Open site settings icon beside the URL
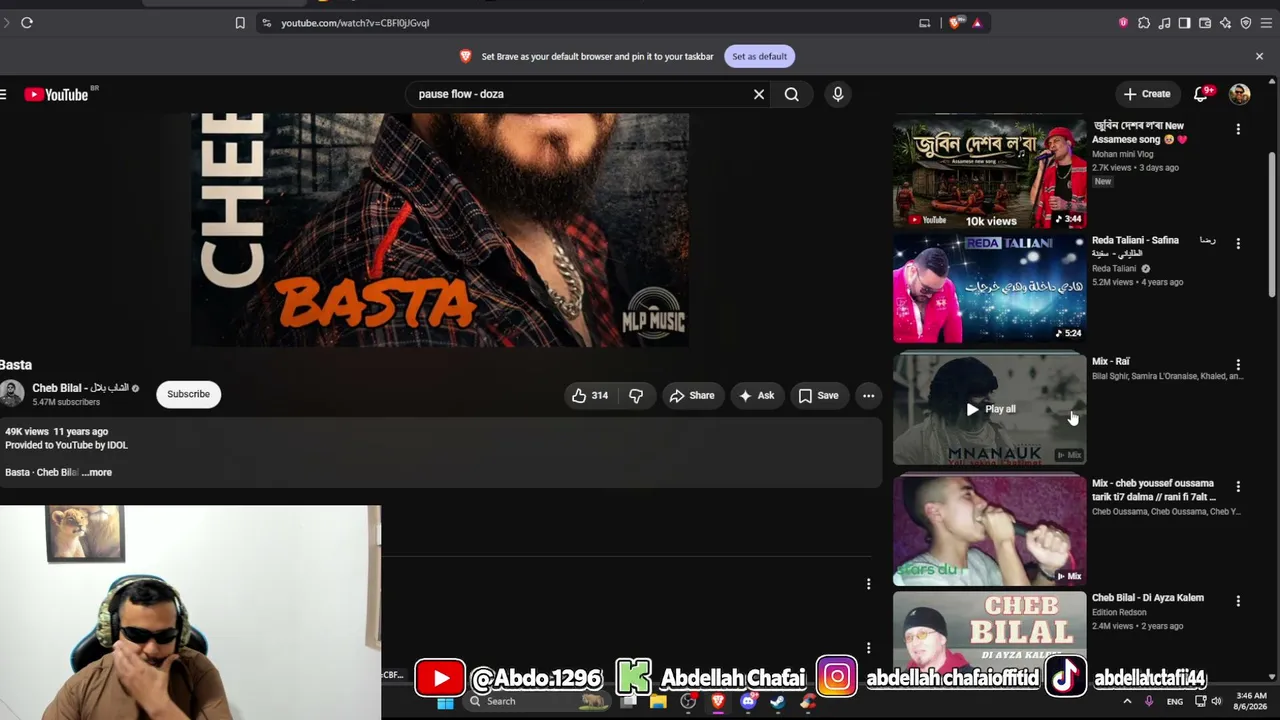The image size is (1280, 720). 266,23
